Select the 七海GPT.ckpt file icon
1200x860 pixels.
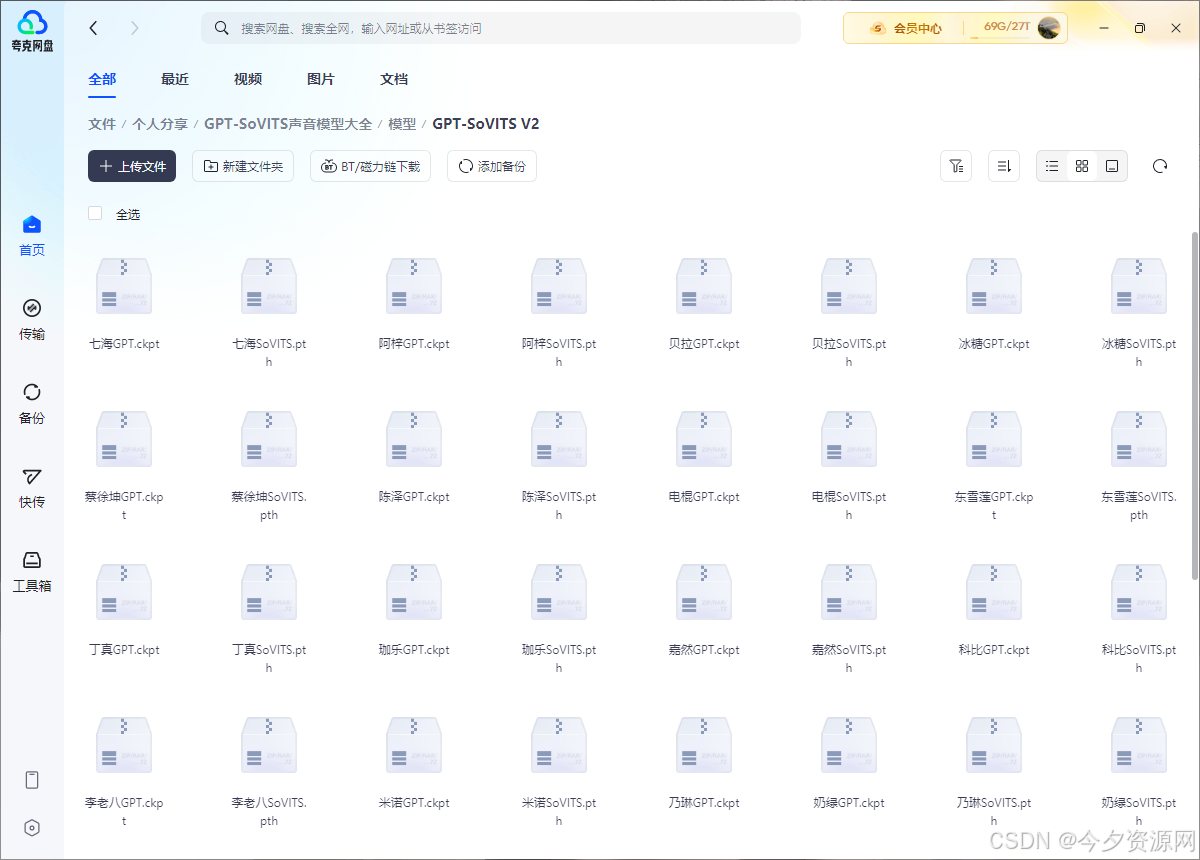(x=124, y=286)
